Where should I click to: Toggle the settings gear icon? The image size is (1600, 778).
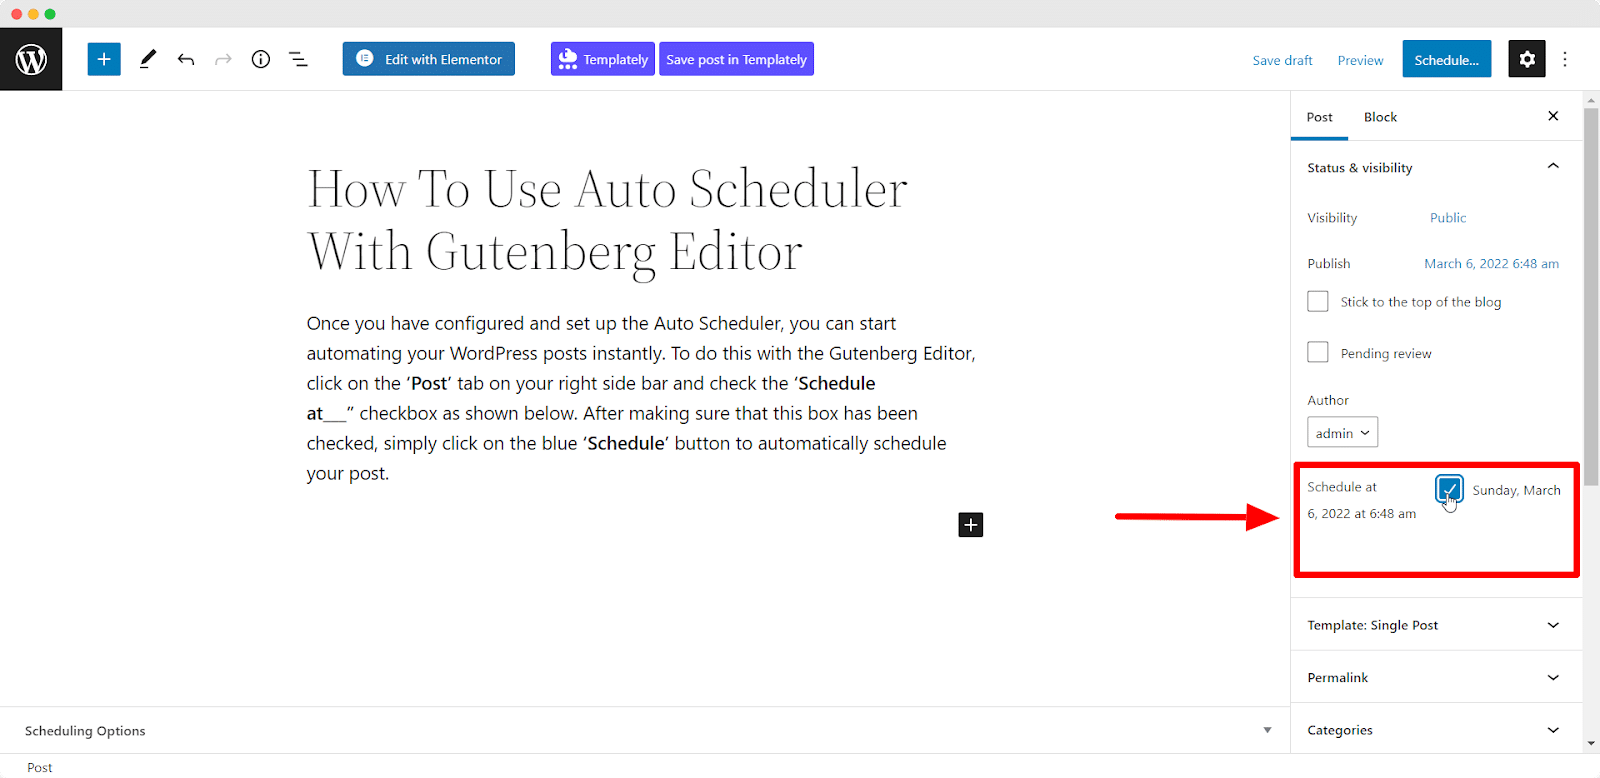point(1527,59)
